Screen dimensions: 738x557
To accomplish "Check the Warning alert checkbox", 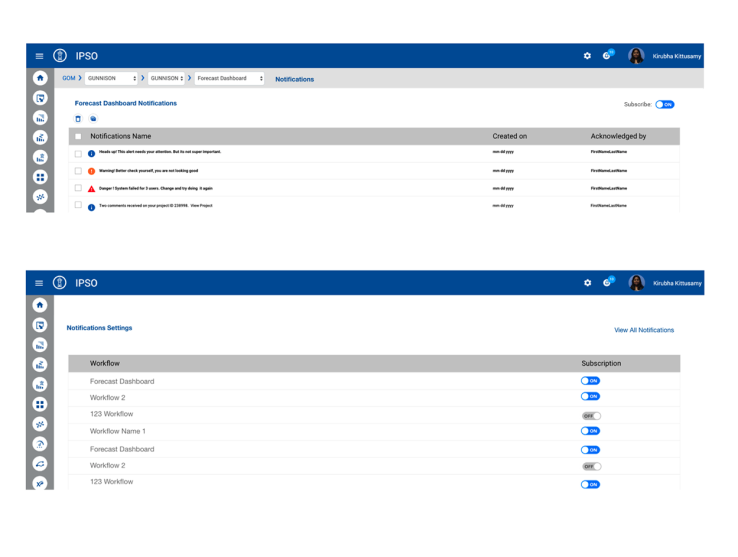I will 78,171.
